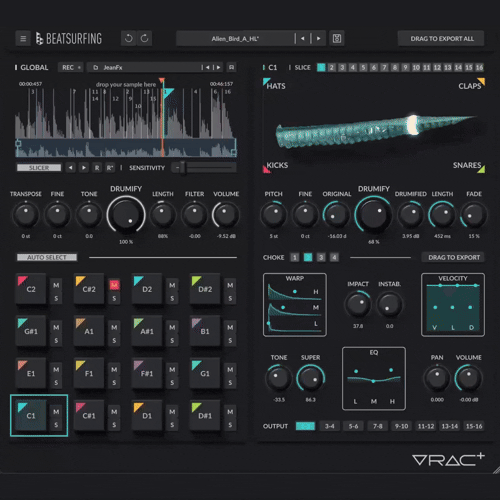The height and width of the screenshot is (500, 500).
Task: Select choke group 4
Action: tap(334, 257)
